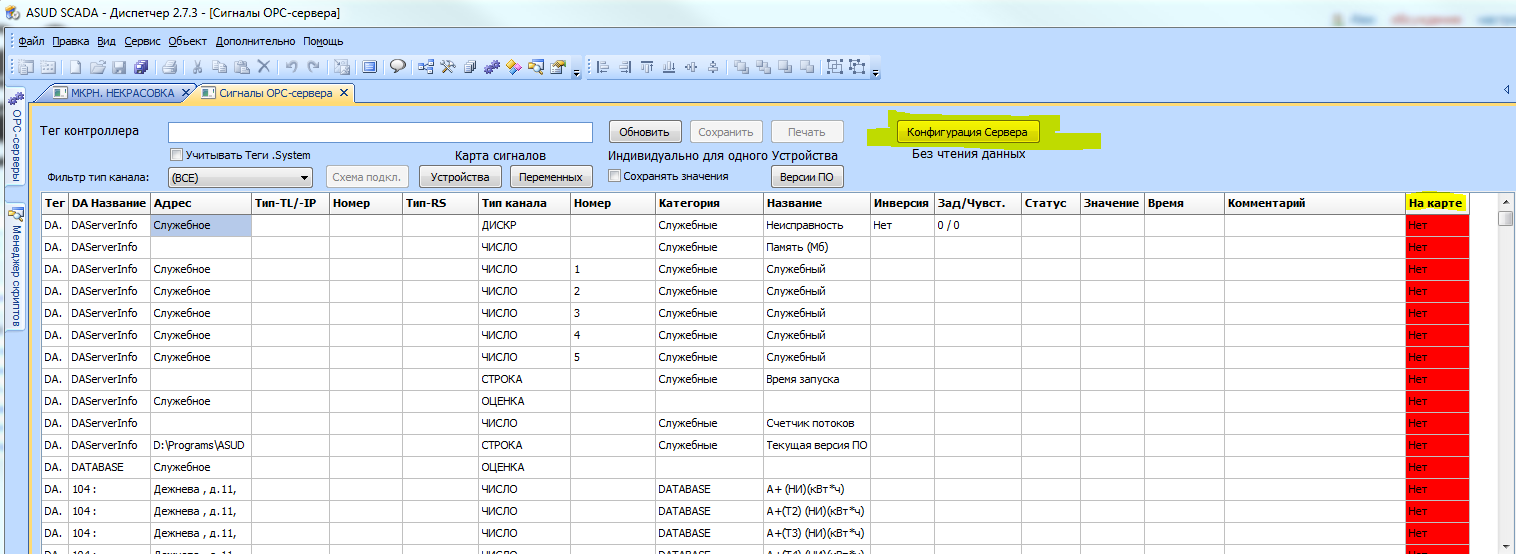1516x554 pixels.
Task: Toggle the Сохранять значения checkbox
Action: pos(615,176)
